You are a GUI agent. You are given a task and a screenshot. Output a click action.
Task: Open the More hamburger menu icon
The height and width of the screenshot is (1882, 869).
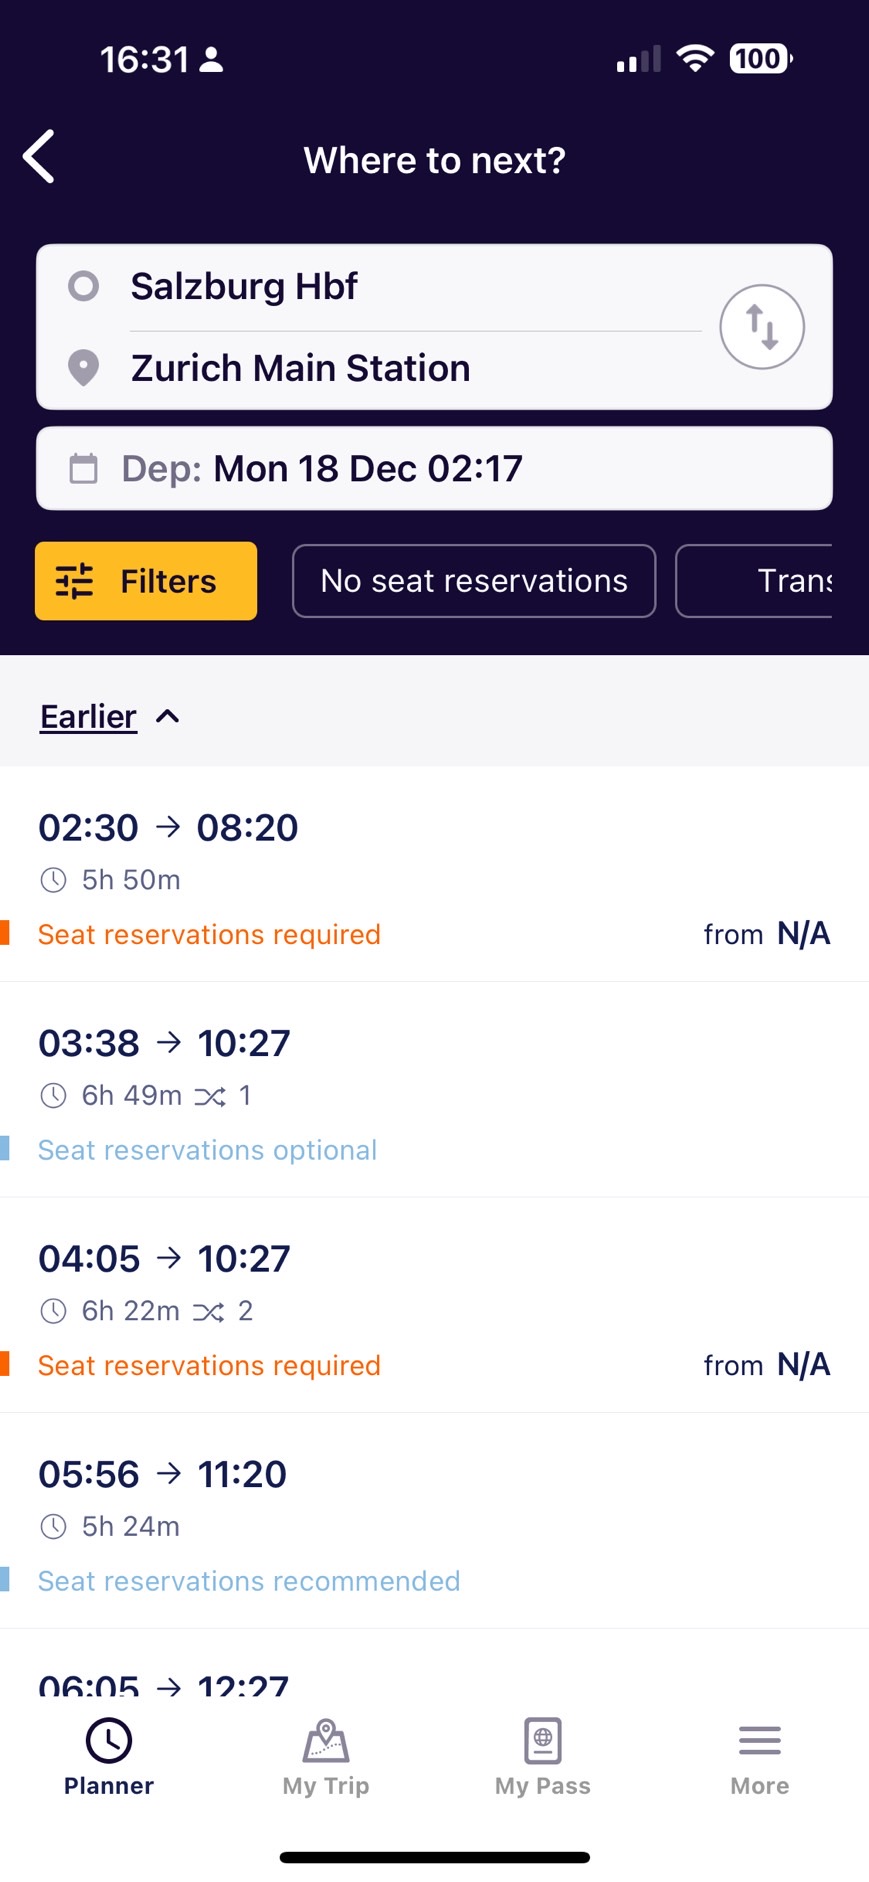tap(760, 1741)
